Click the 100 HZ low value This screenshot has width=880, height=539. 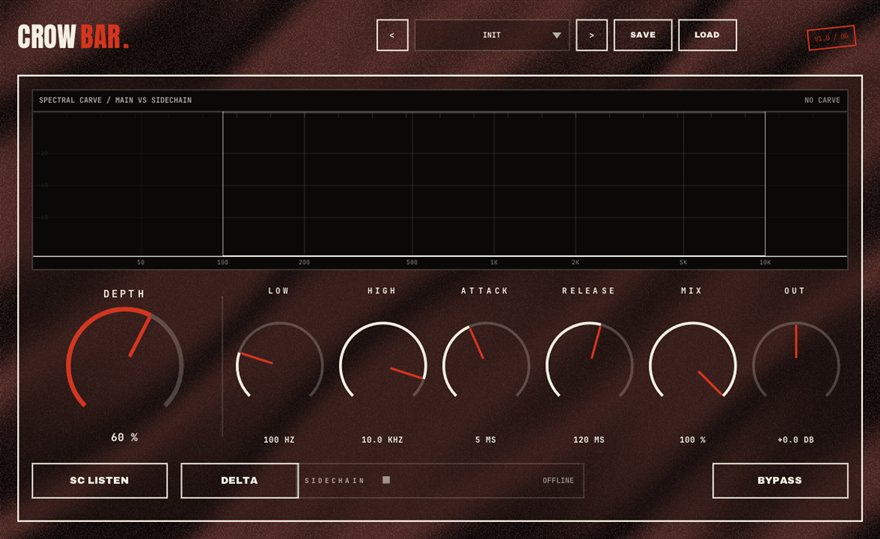[279, 440]
